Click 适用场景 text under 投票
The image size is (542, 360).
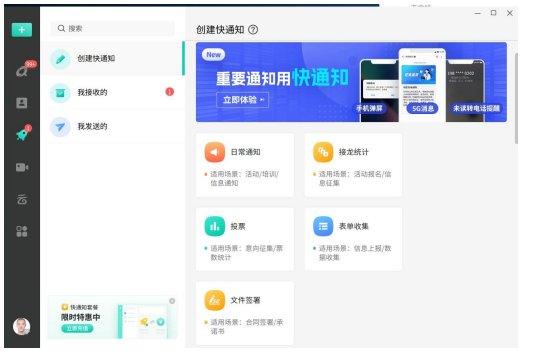[246, 252]
